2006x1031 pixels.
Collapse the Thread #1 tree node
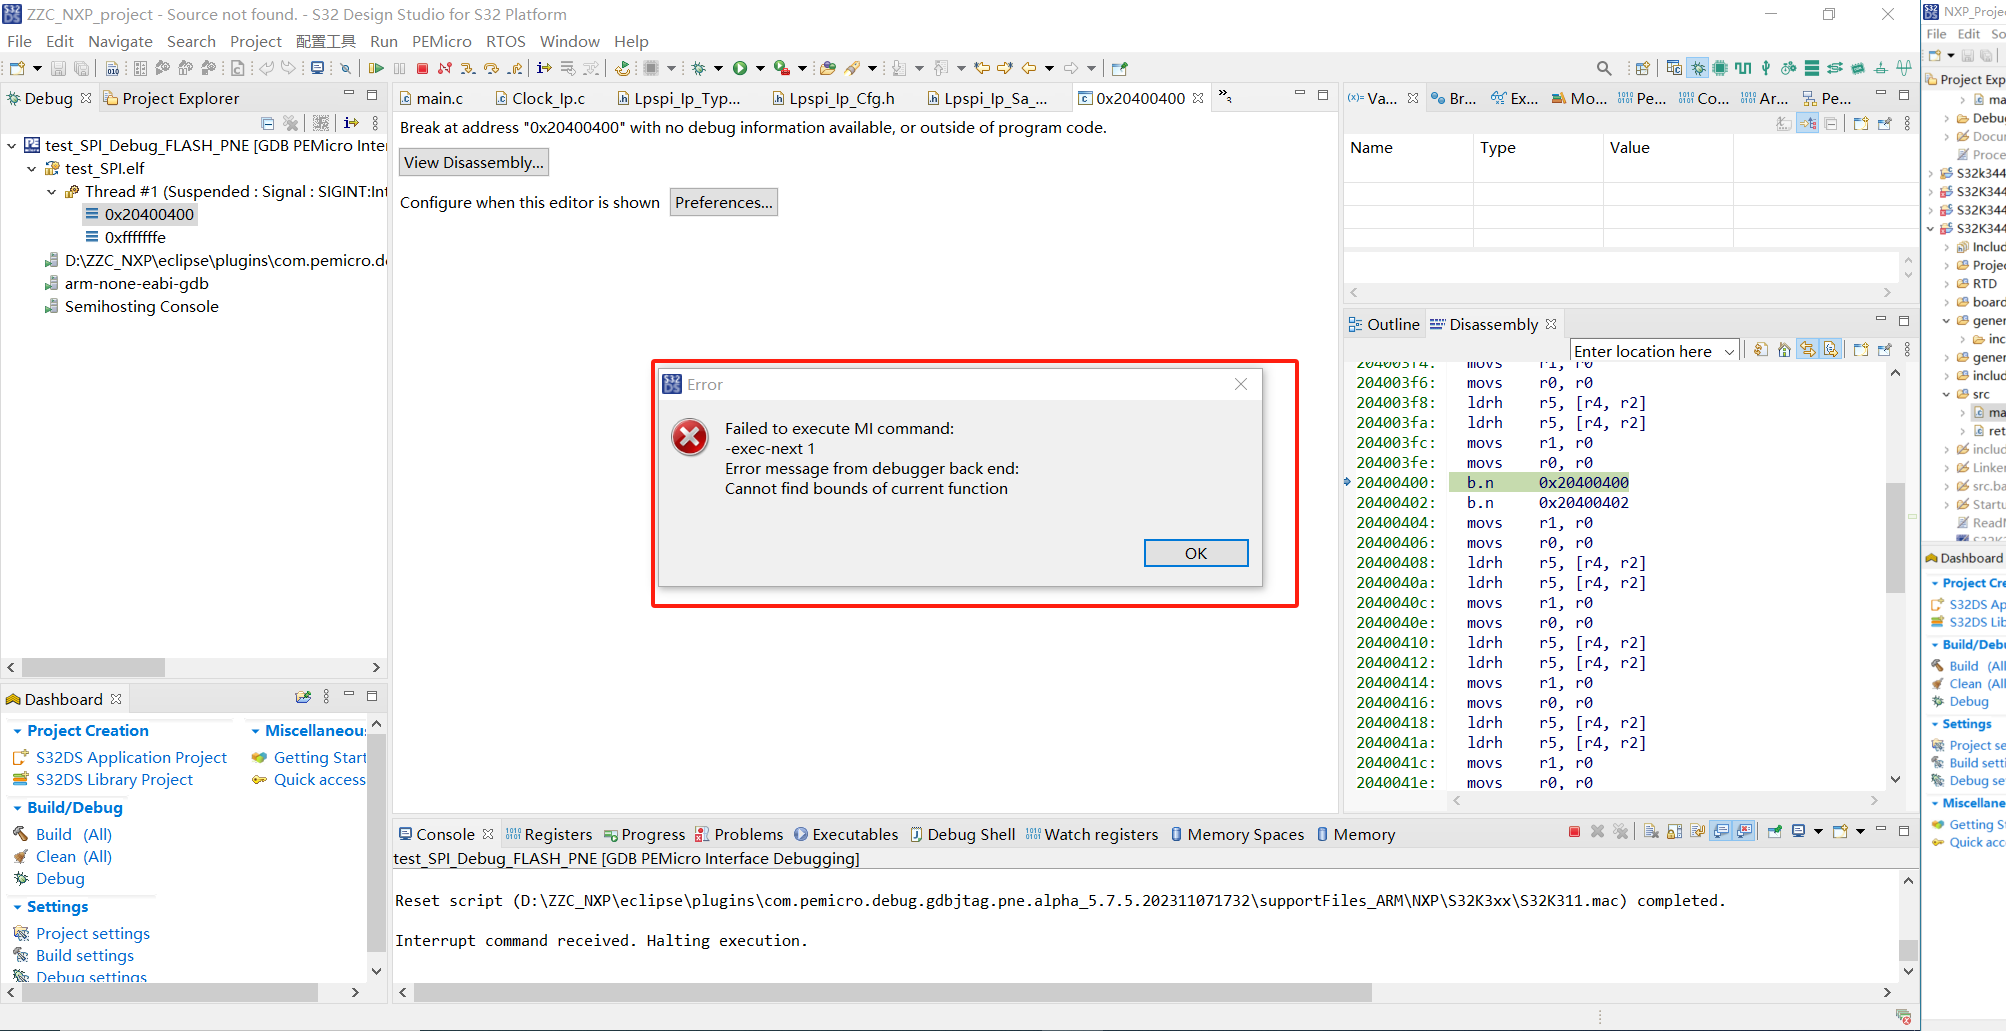[x=51, y=191]
